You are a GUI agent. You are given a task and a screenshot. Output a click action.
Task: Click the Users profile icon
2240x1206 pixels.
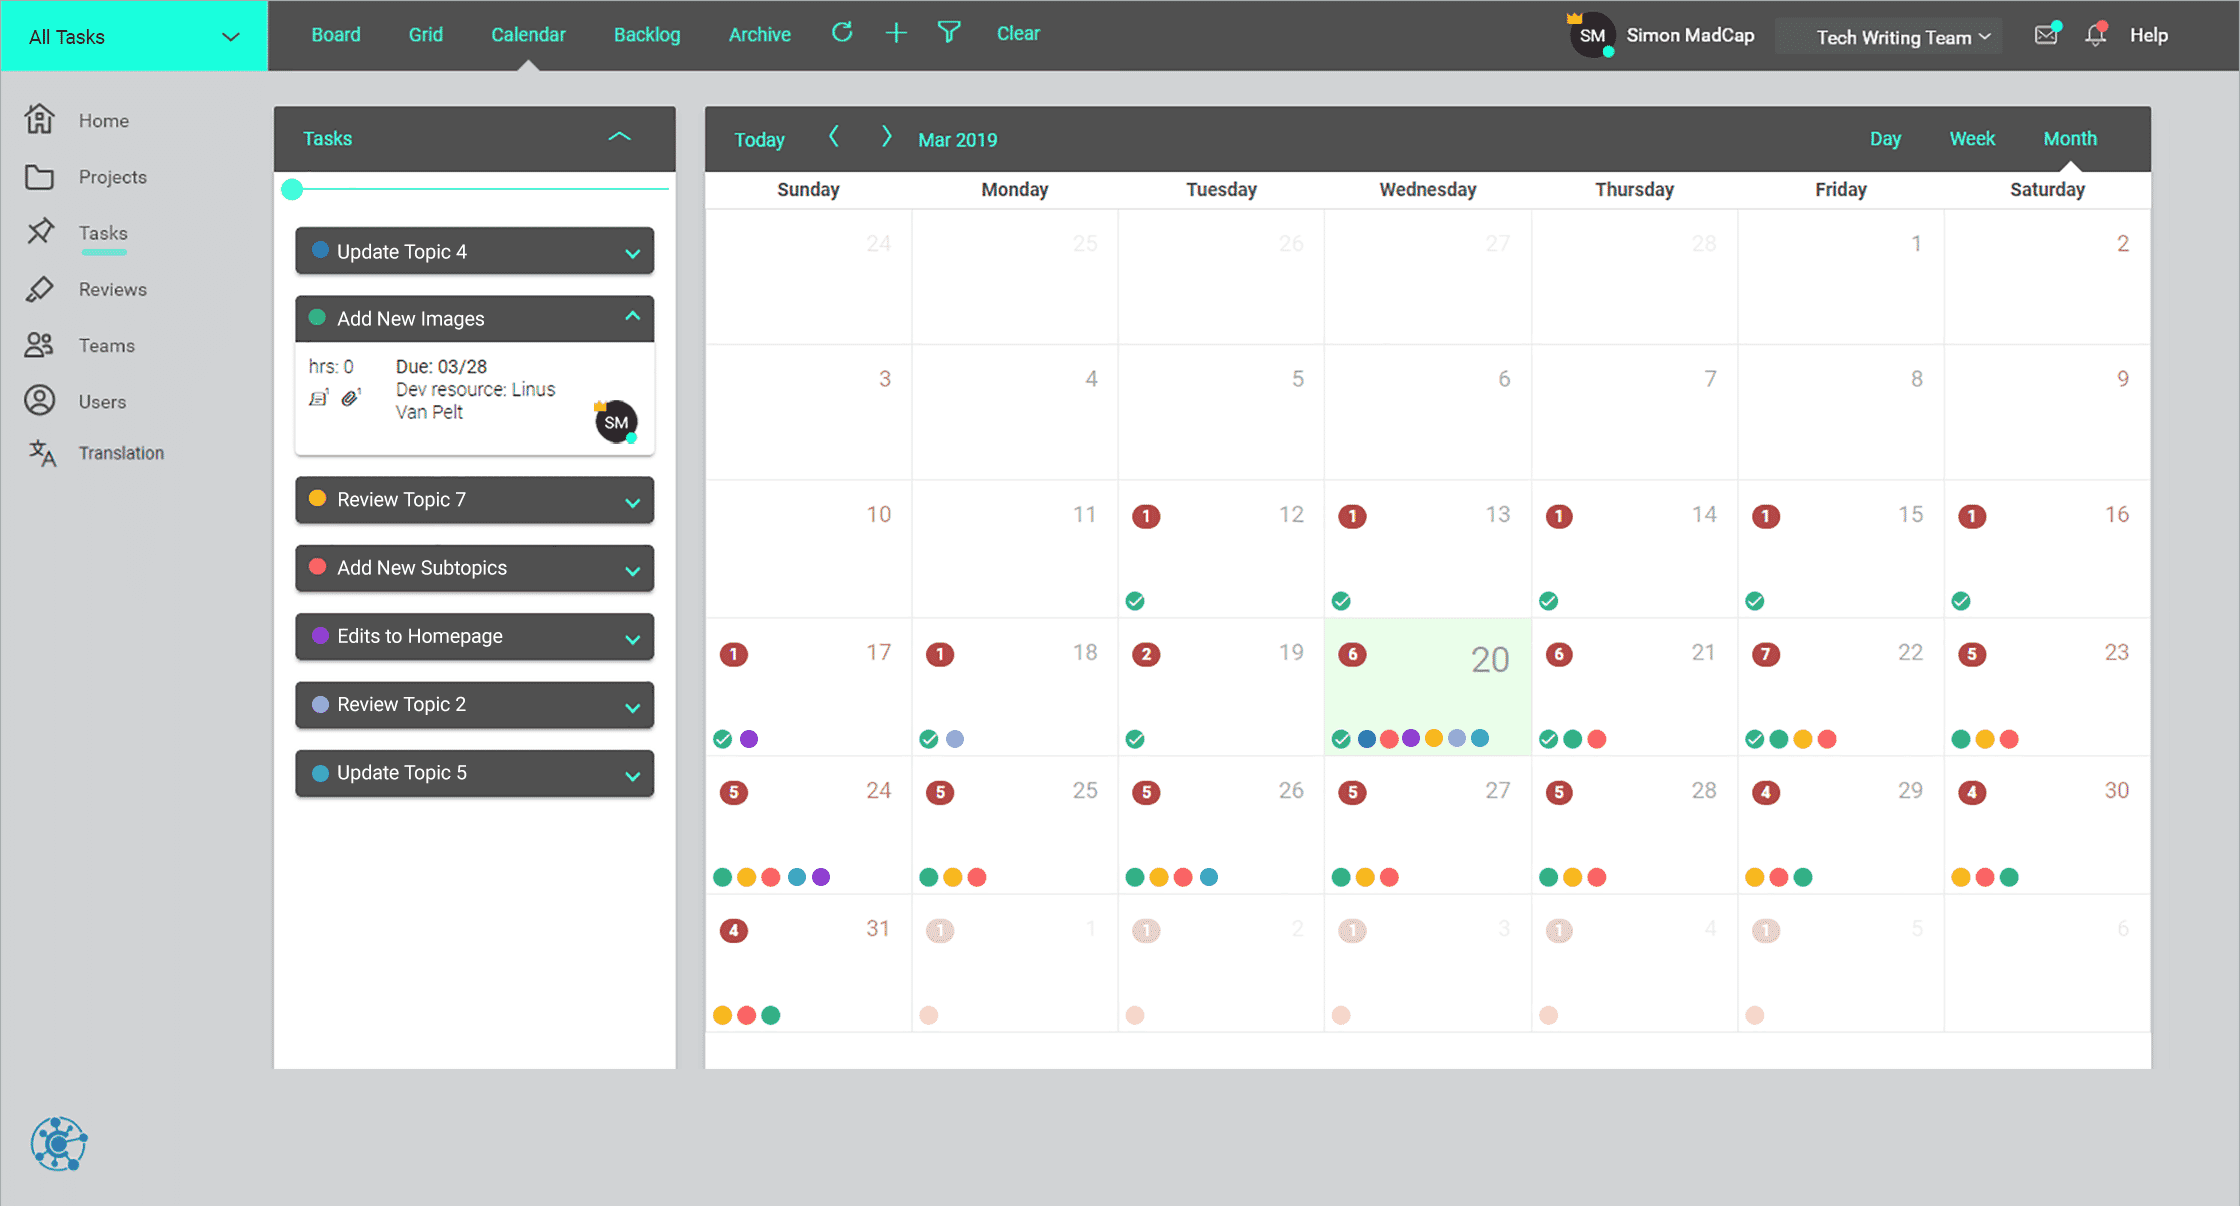(40, 400)
